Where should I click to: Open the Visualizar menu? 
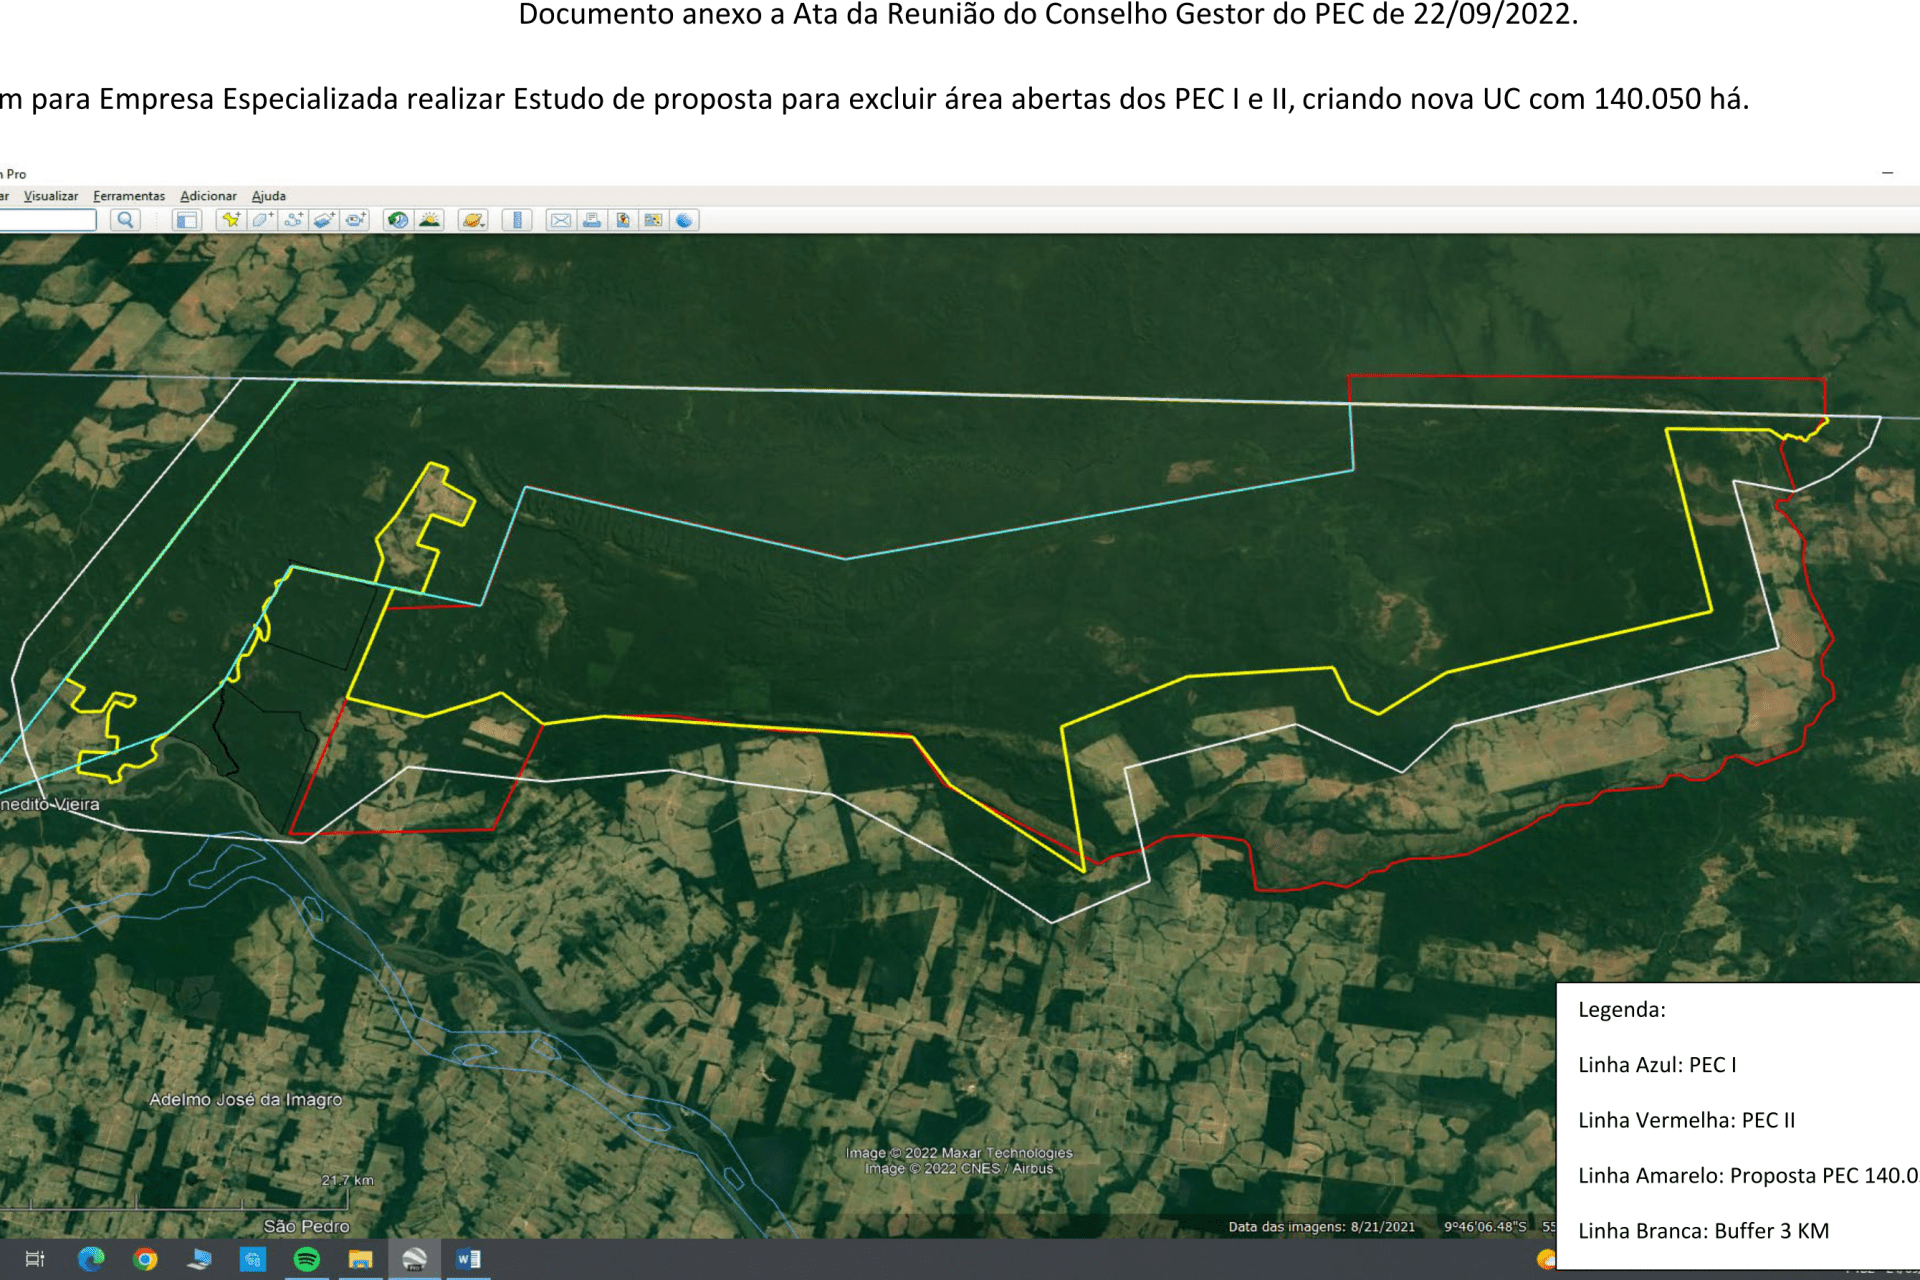[51, 196]
